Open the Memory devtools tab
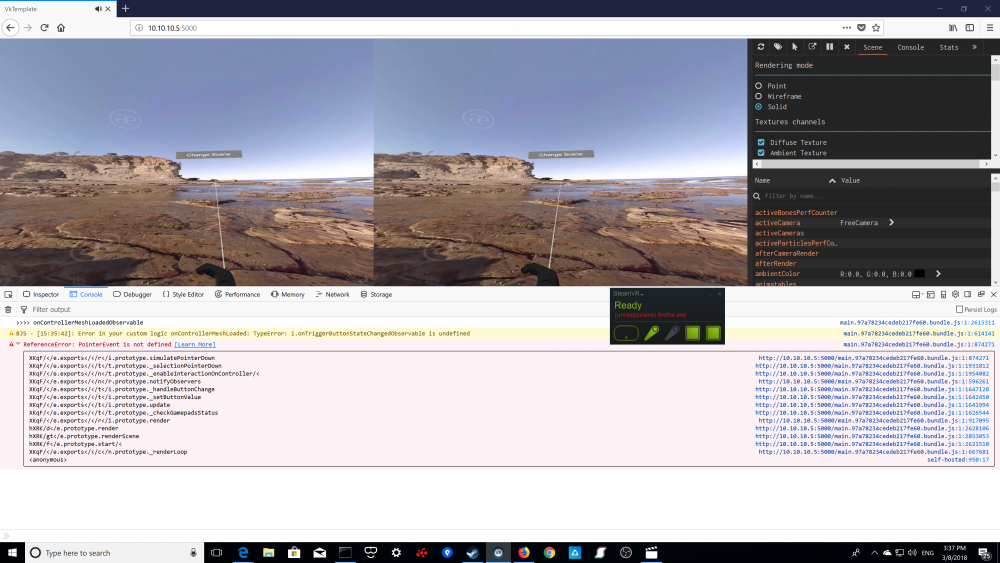The height and width of the screenshot is (563, 1000). pos(287,295)
